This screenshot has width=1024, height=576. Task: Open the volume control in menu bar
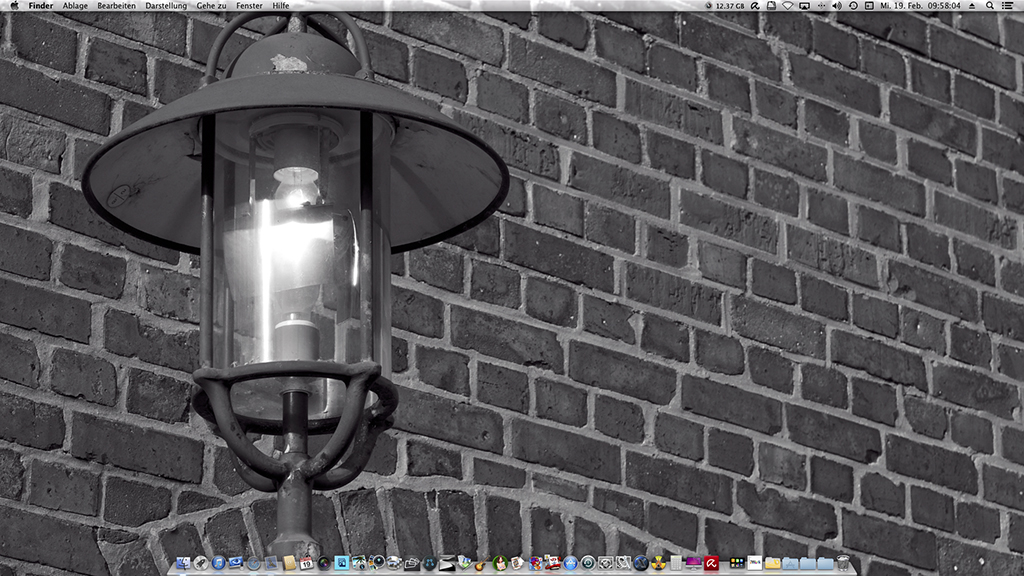click(x=836, y=6)
